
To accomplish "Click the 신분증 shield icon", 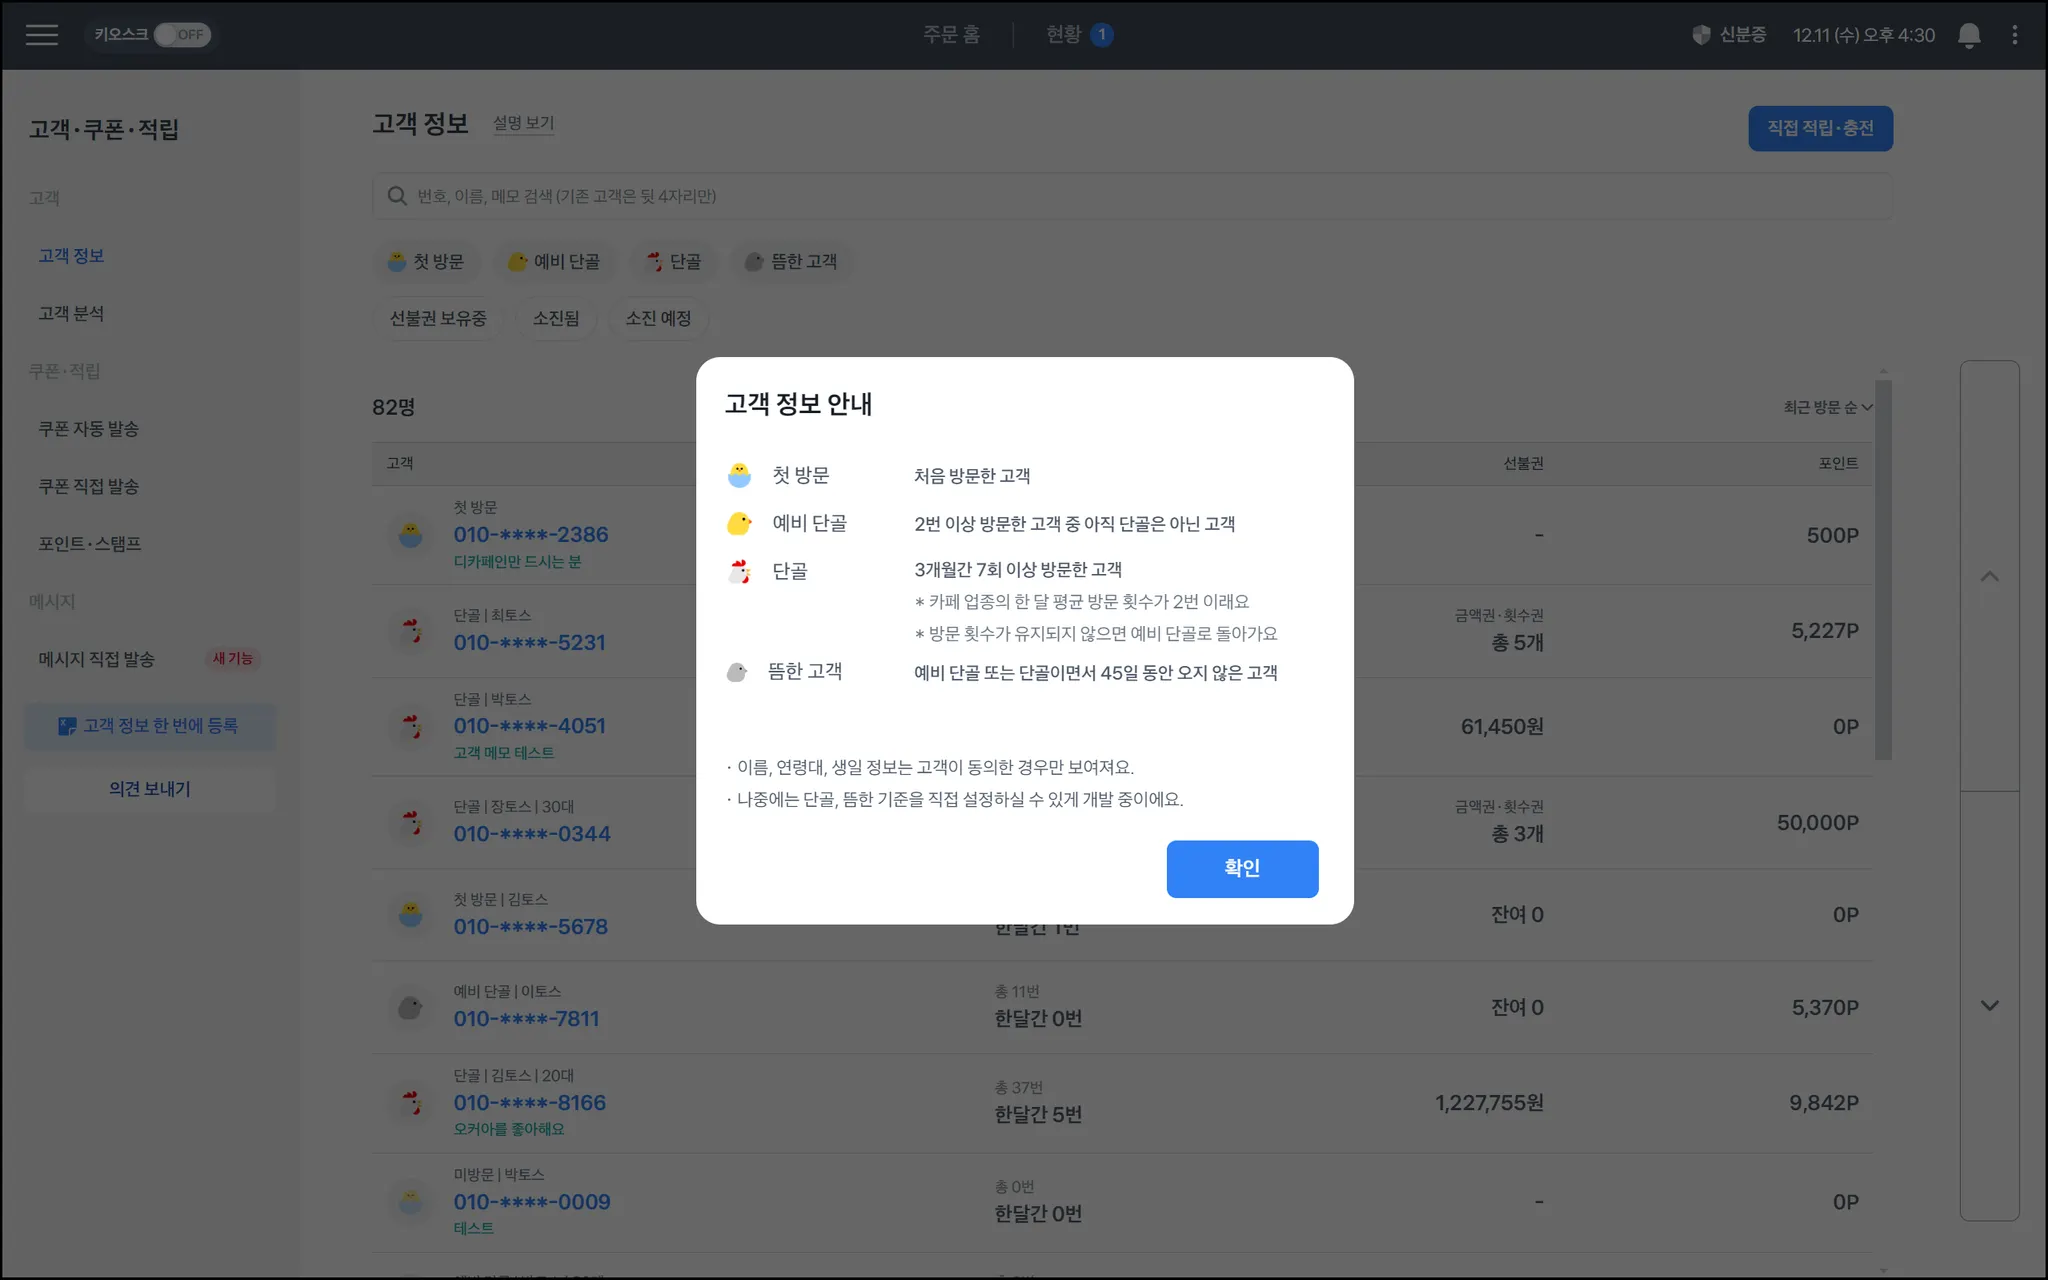I will pos(1701,35).
